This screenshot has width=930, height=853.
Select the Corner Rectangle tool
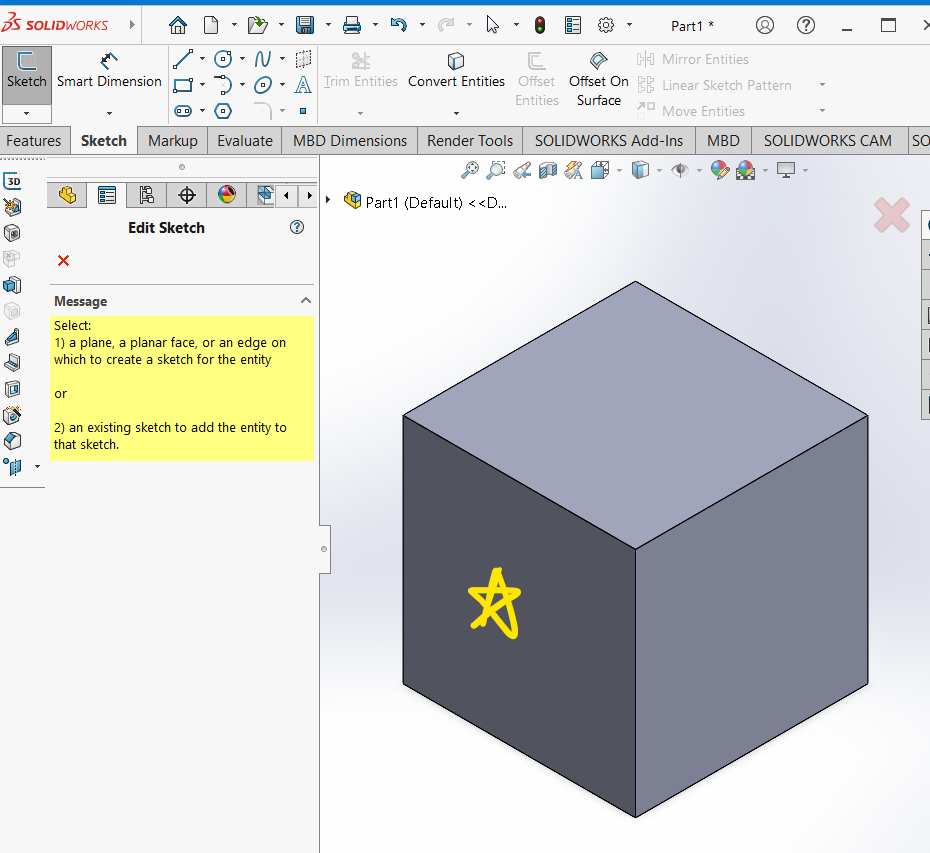coord(183,85)
